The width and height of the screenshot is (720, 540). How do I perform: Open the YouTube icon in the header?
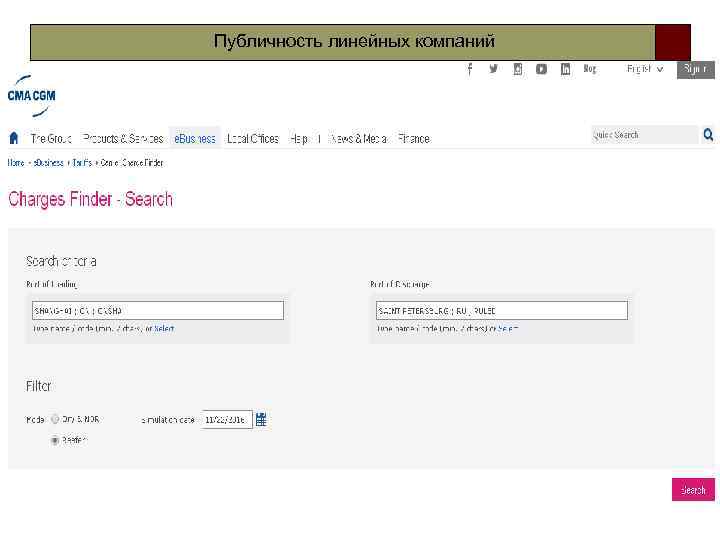coord(541,69)
